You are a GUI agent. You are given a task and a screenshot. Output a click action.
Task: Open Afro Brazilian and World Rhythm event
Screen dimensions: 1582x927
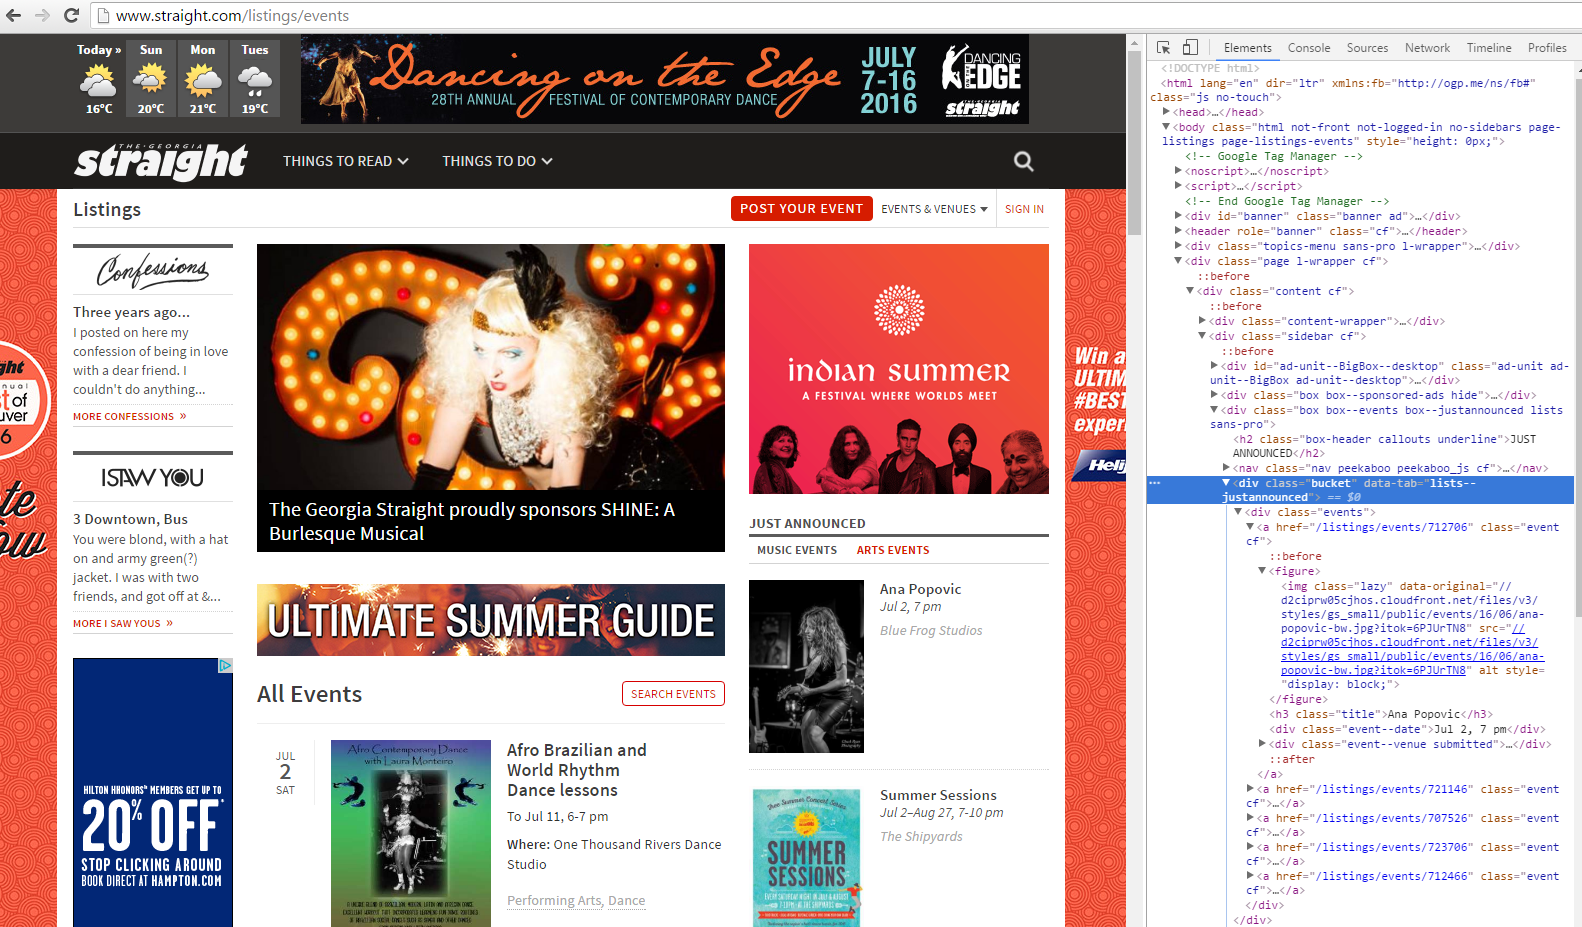[577, 770]
